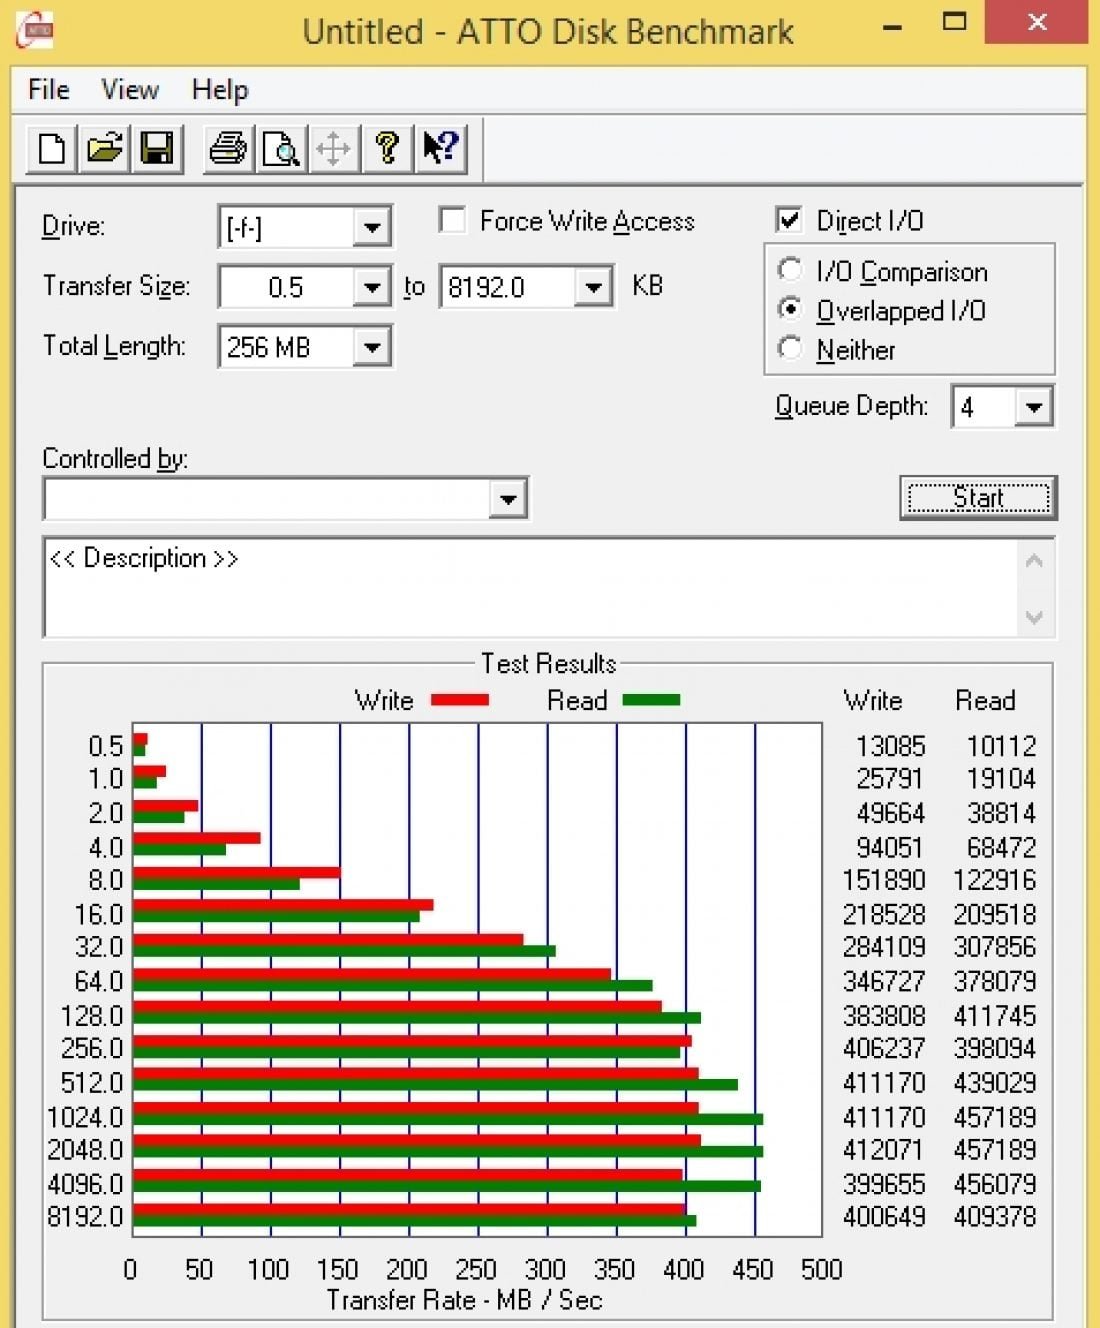1100x1328 pixels.
Task: Click the 128.0 transfer size row label
Action: 92,1015
